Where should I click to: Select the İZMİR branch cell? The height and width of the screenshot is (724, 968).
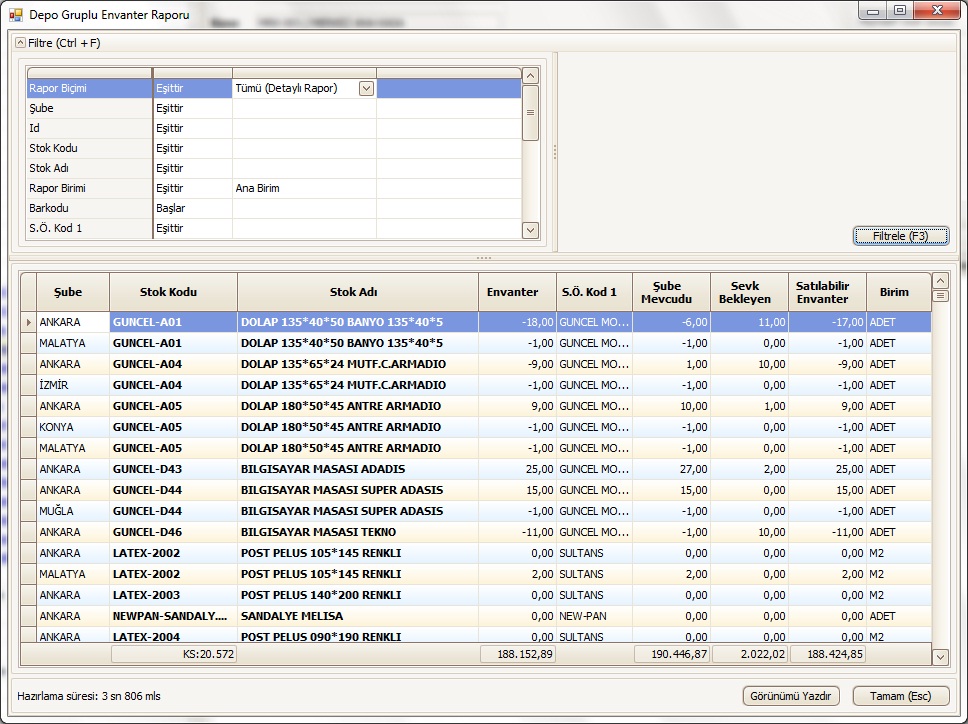[x=73, y=385]
